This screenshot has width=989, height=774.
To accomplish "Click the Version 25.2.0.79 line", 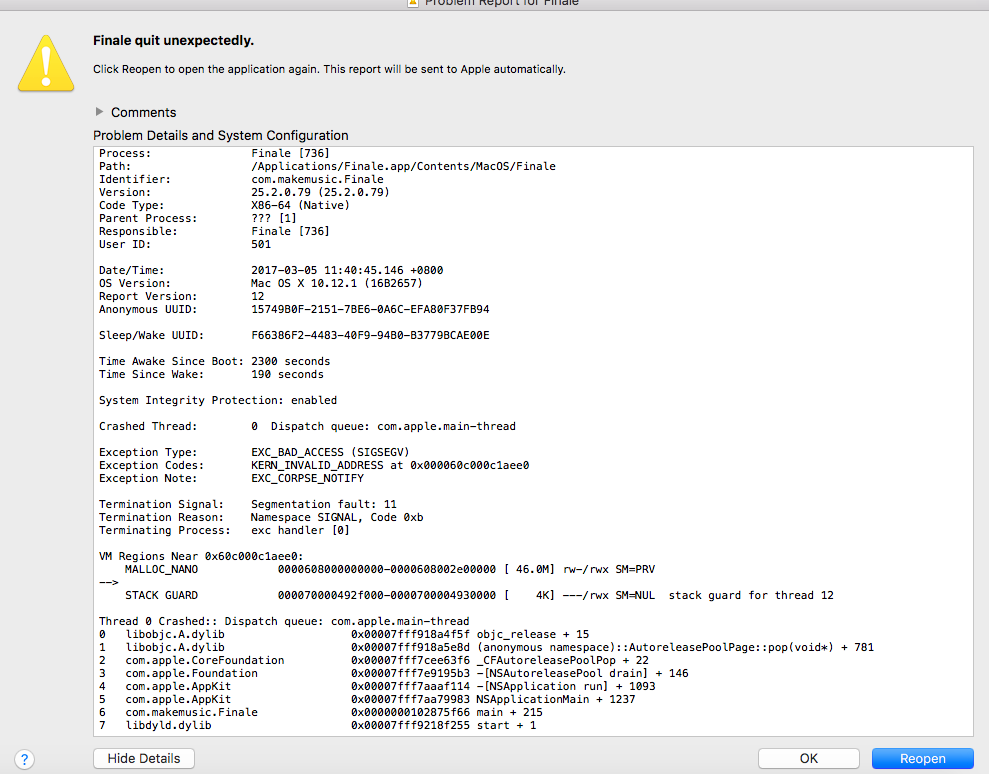I will click(x=319, y=192).
